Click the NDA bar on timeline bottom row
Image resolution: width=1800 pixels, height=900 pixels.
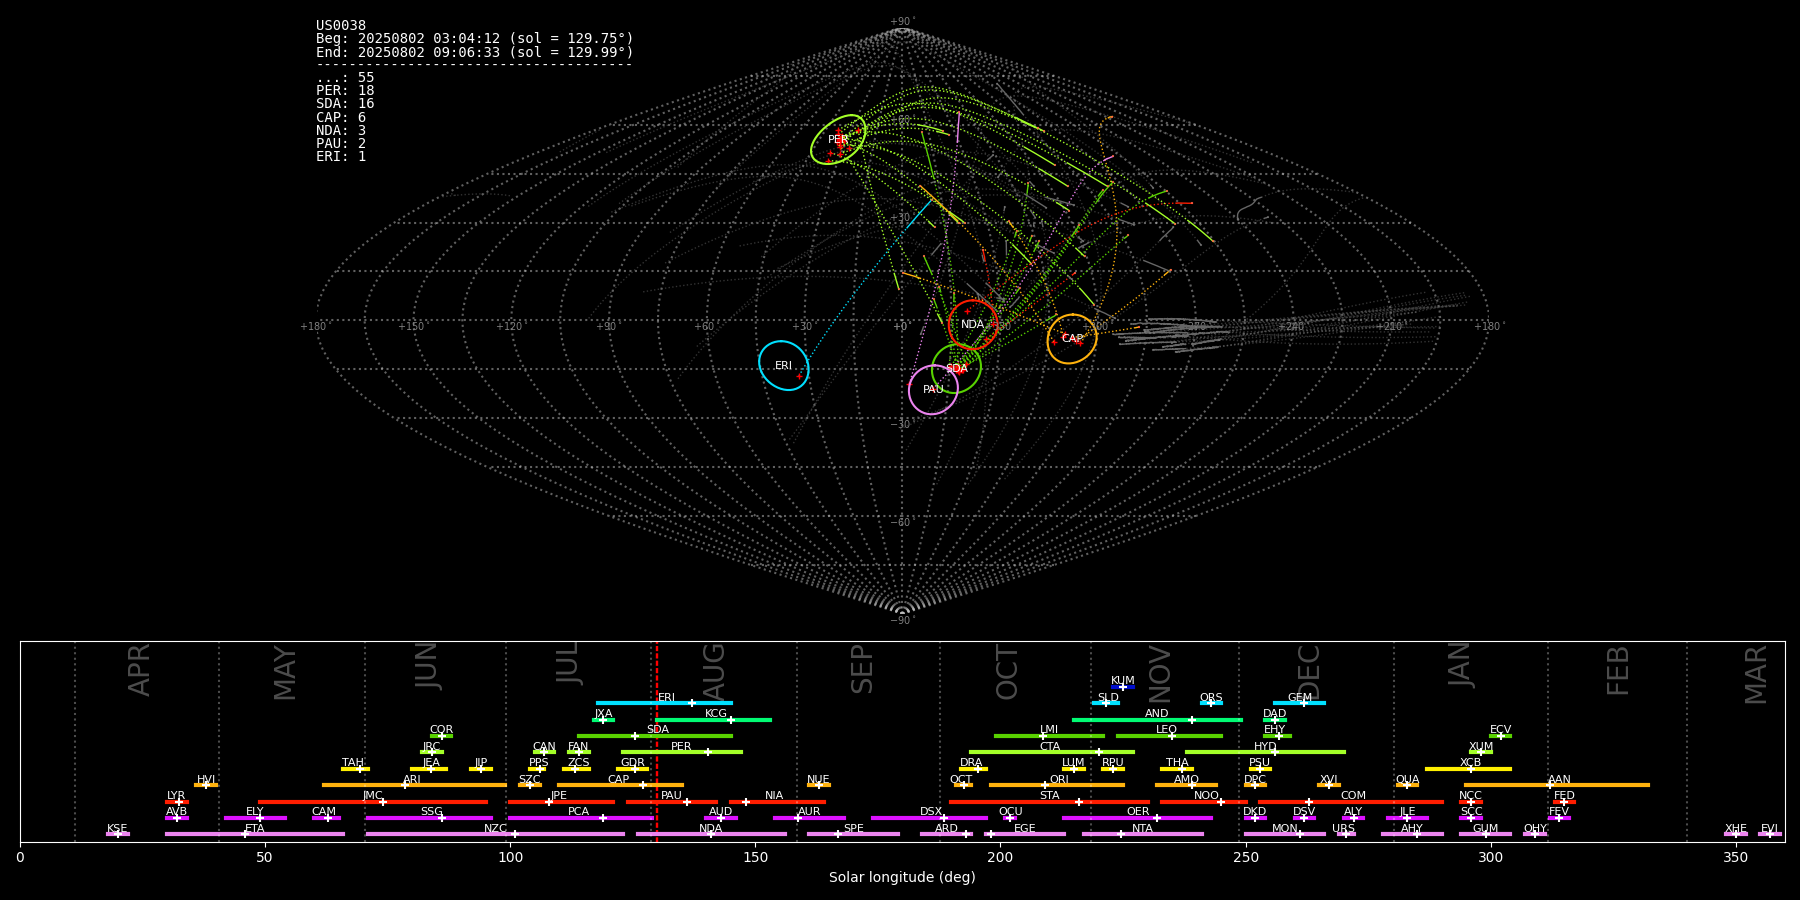pyautogui.click(x=711, y=834)
